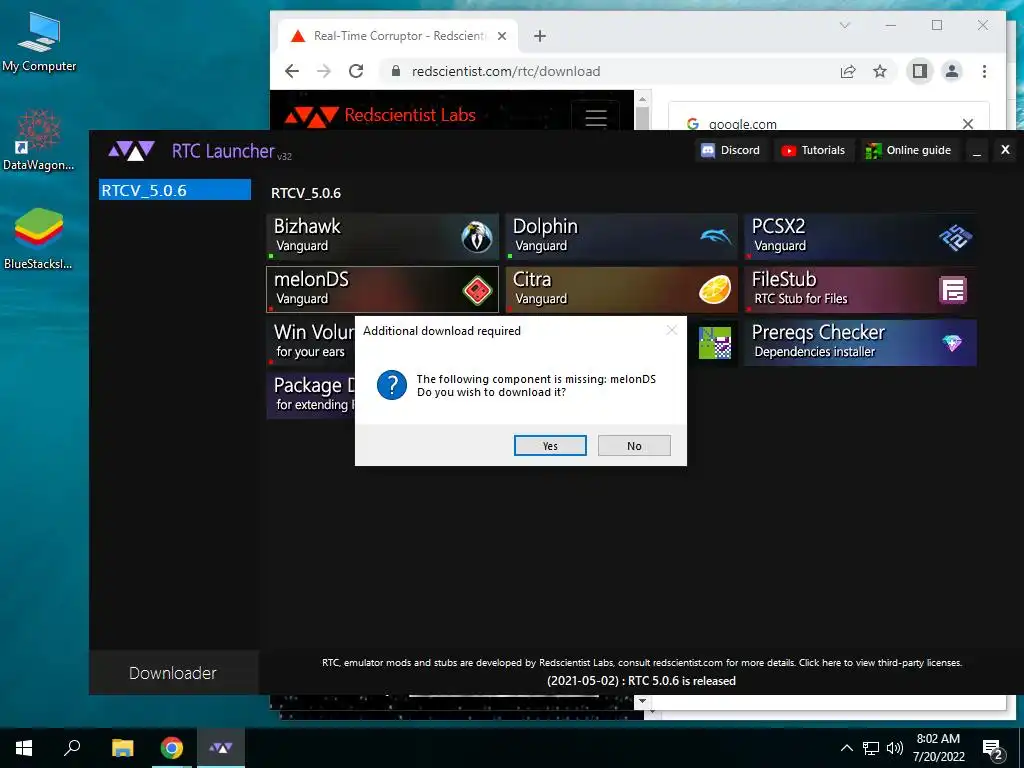Open a new Chrome tab

coord(539,36)
